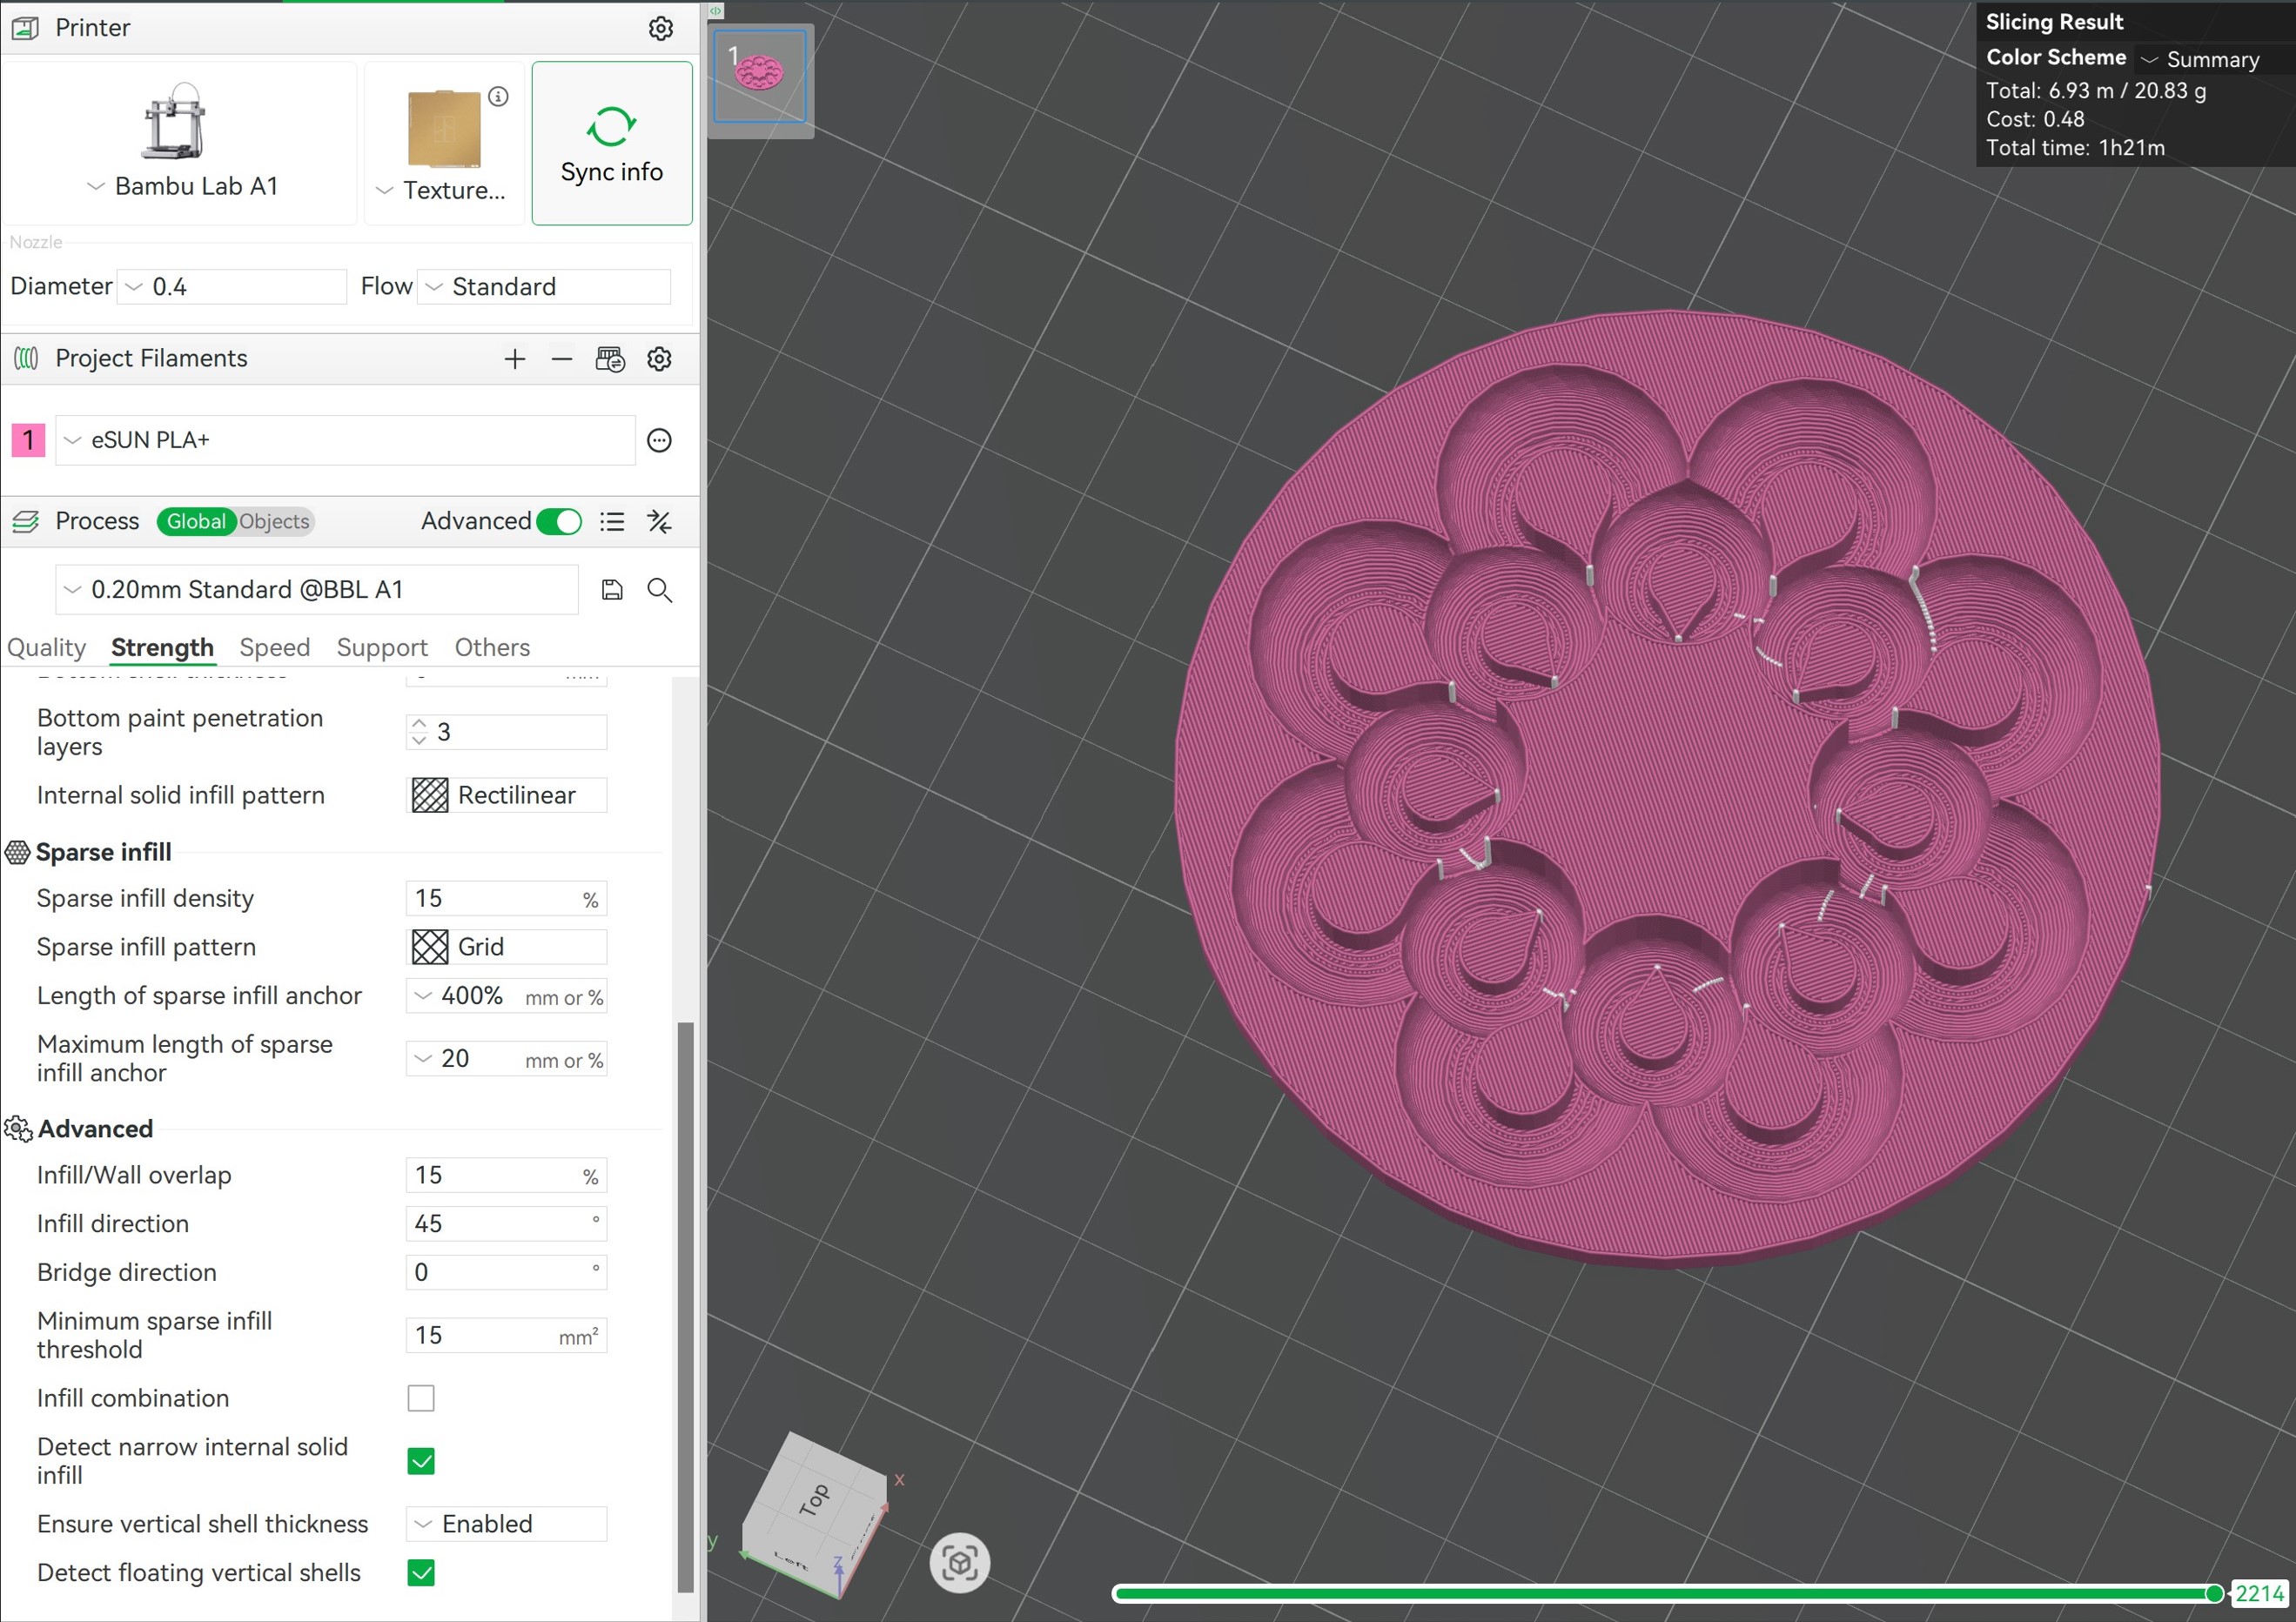Switch to the Speed tab

coord(274,648)
